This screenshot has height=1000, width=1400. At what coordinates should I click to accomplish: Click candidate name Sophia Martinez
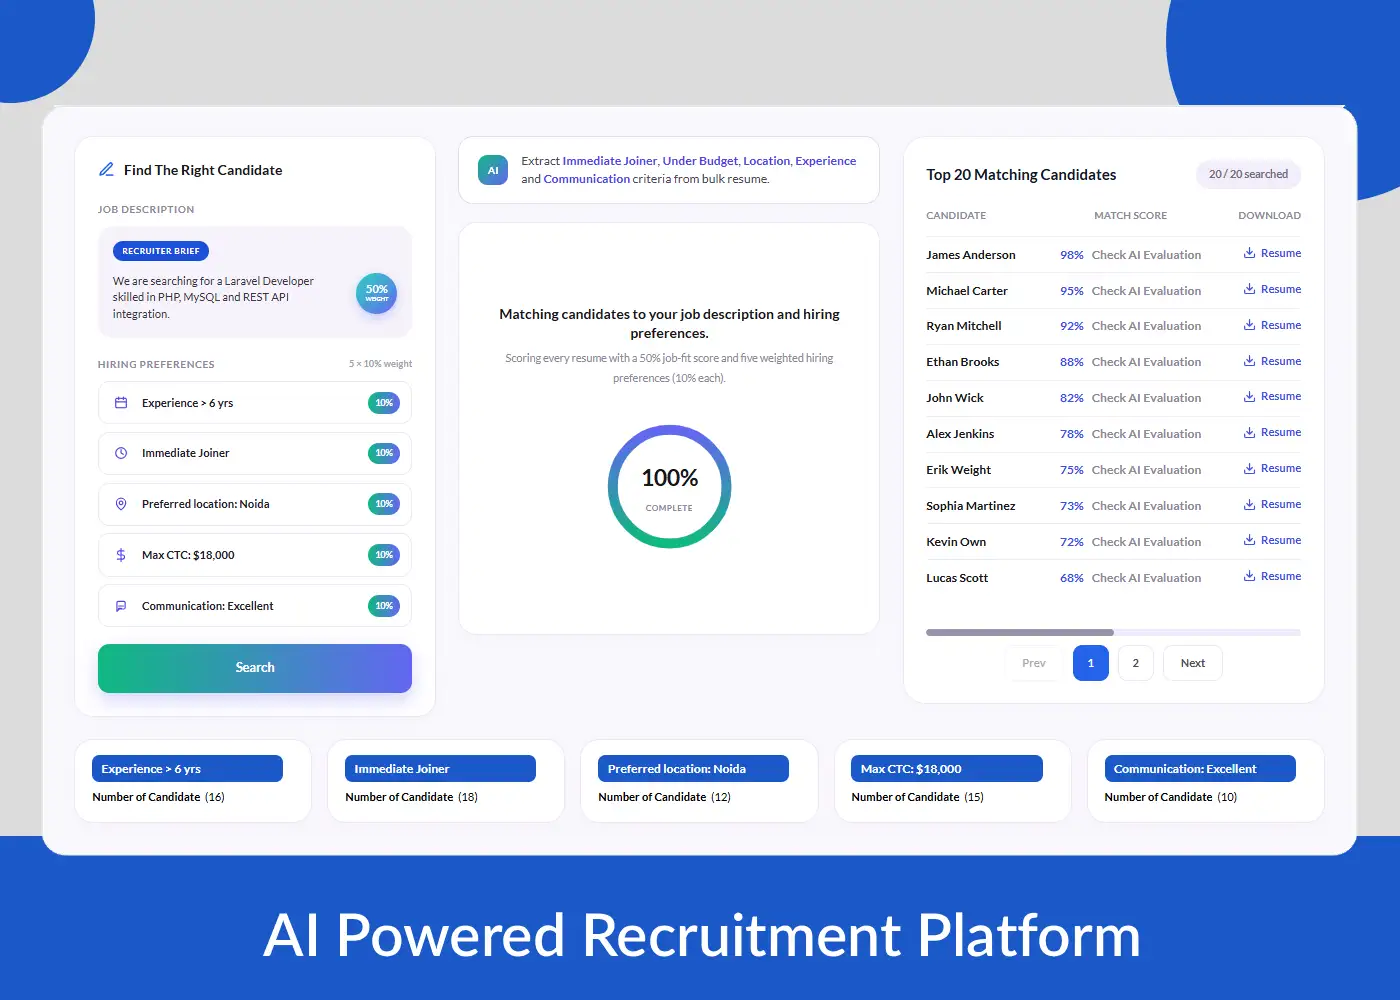click(971, 506)
